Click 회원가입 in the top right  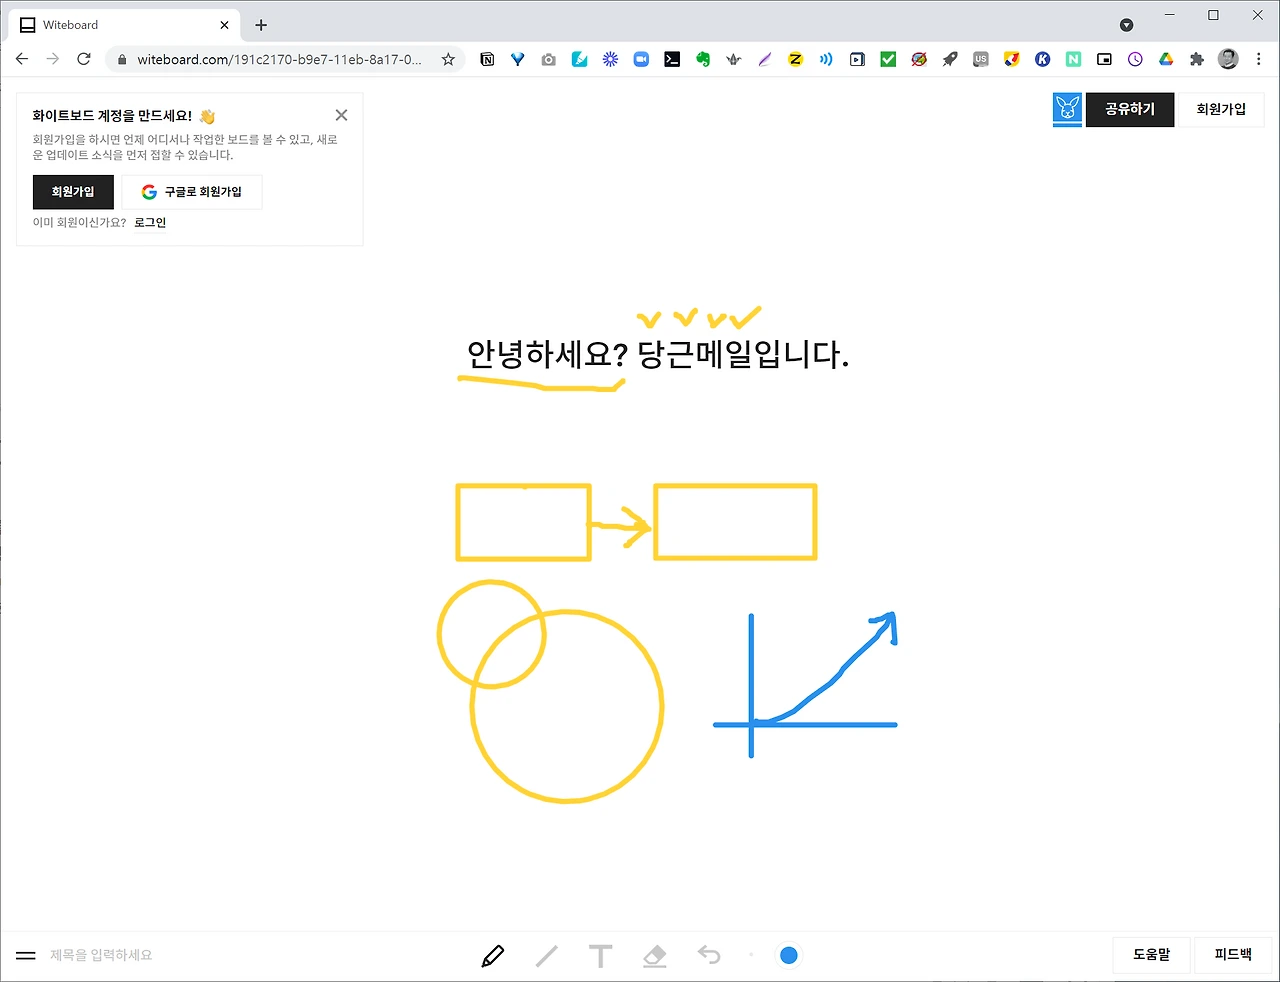tap(1221, 109)
